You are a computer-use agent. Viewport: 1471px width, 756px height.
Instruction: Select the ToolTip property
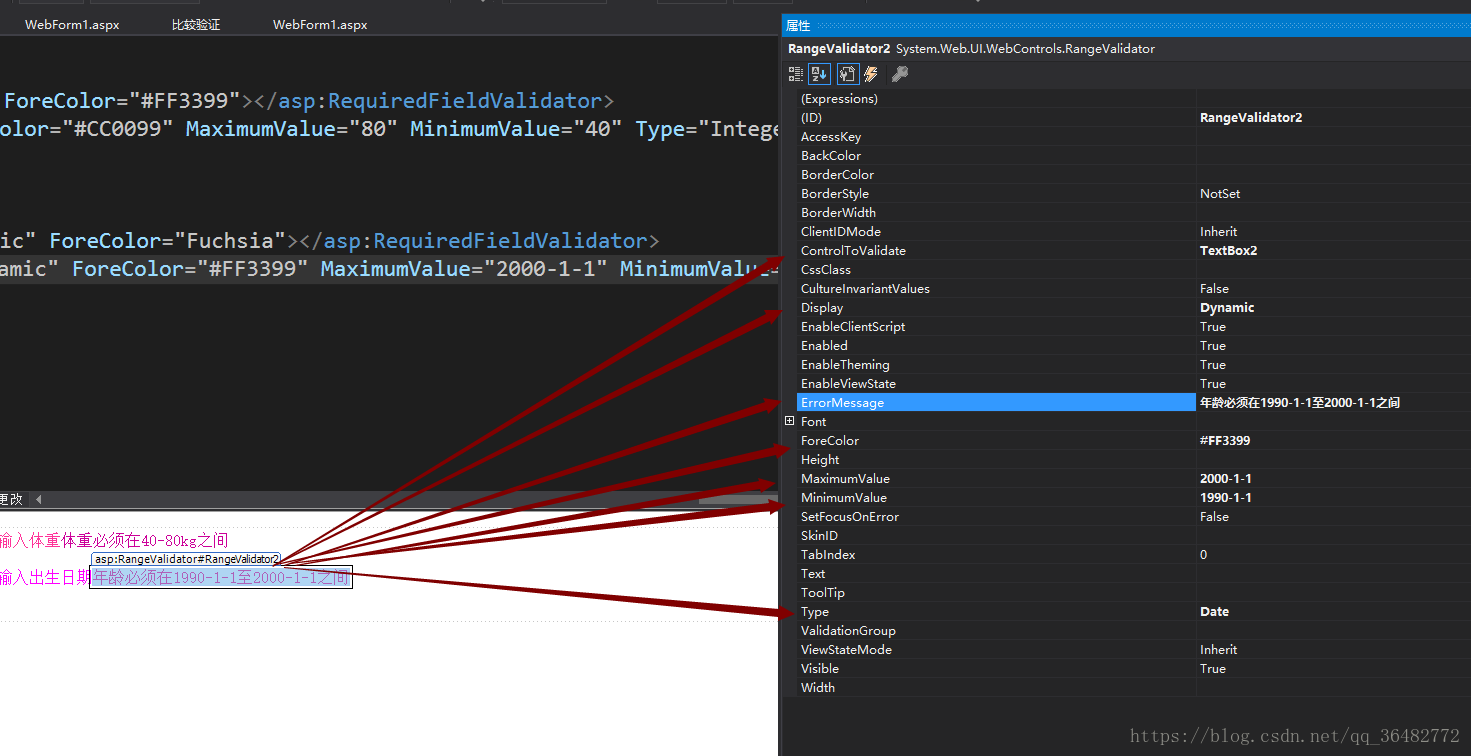pyautogui.click(x=823, y=593)
